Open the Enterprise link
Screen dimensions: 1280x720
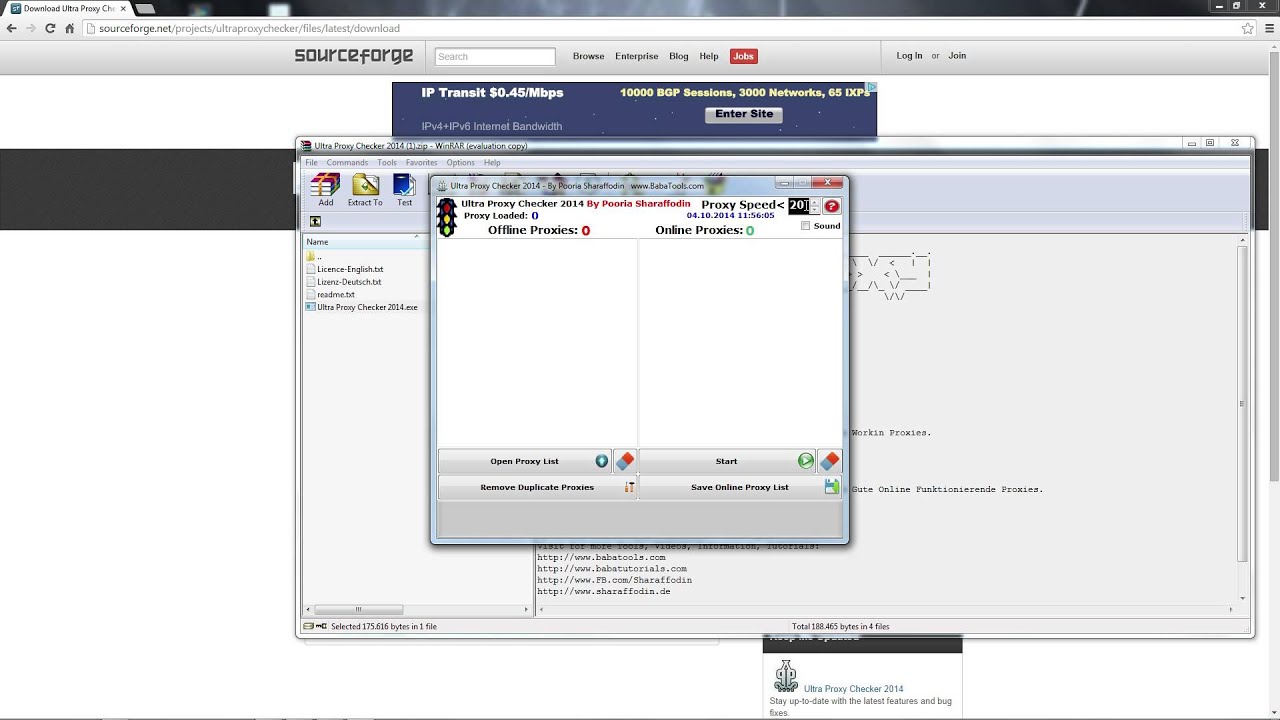pos(637,56)
